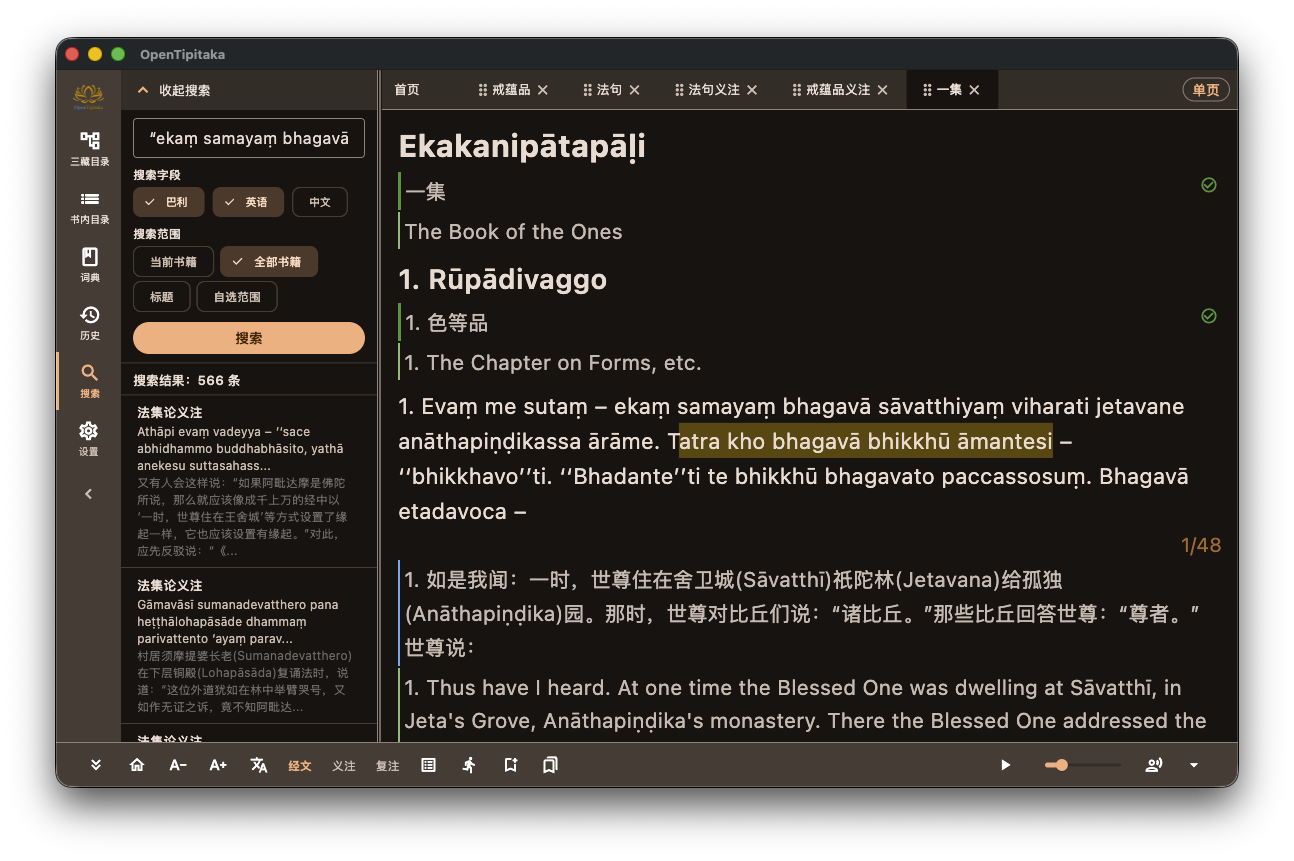Select 标题 search scope
Screen dimensions: 1294x861
tap(162, 297)
